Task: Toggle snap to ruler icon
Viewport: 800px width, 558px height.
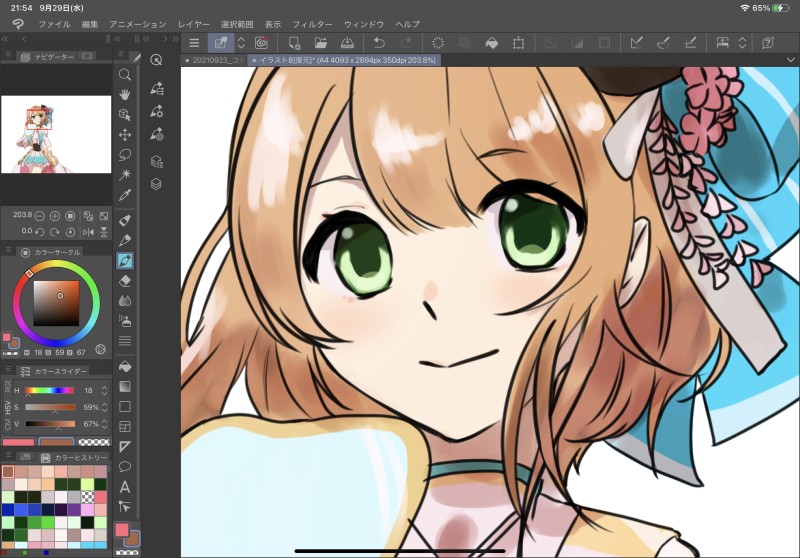Action: click(x=636, y=43)
